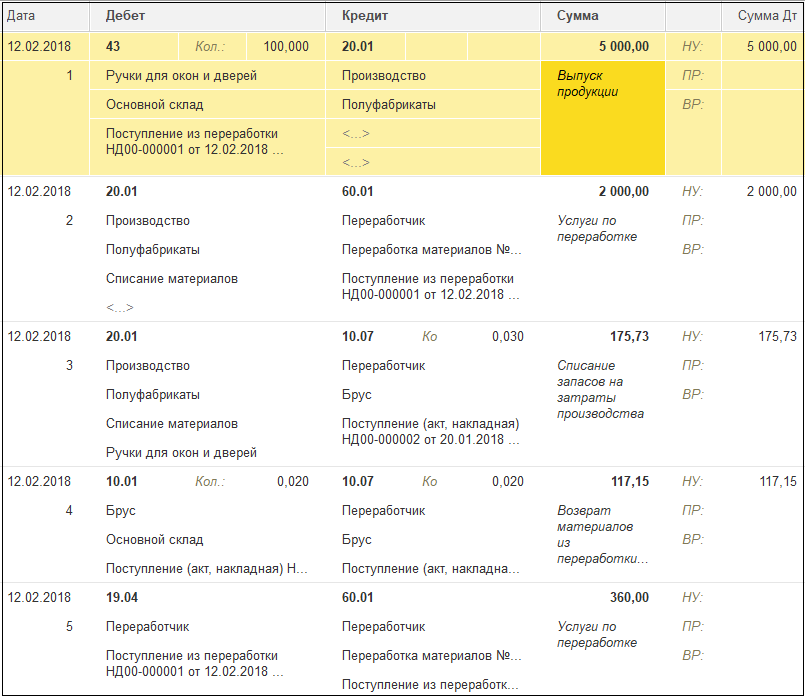Select debit Брус in entry 4
Image resolution: width=805 pixels, height=697 pixels.
121,511
